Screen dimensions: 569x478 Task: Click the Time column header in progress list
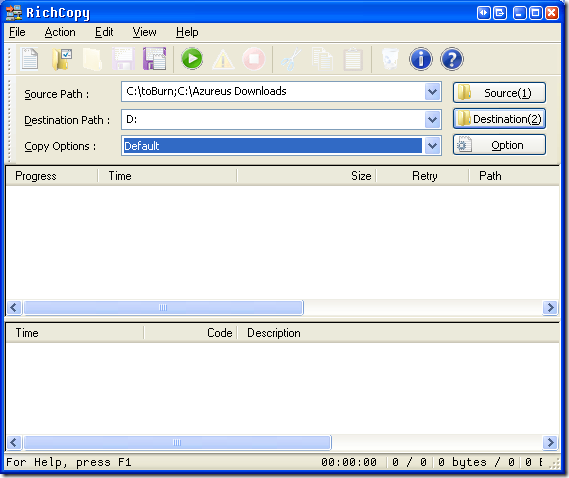(x=167, y=176)
